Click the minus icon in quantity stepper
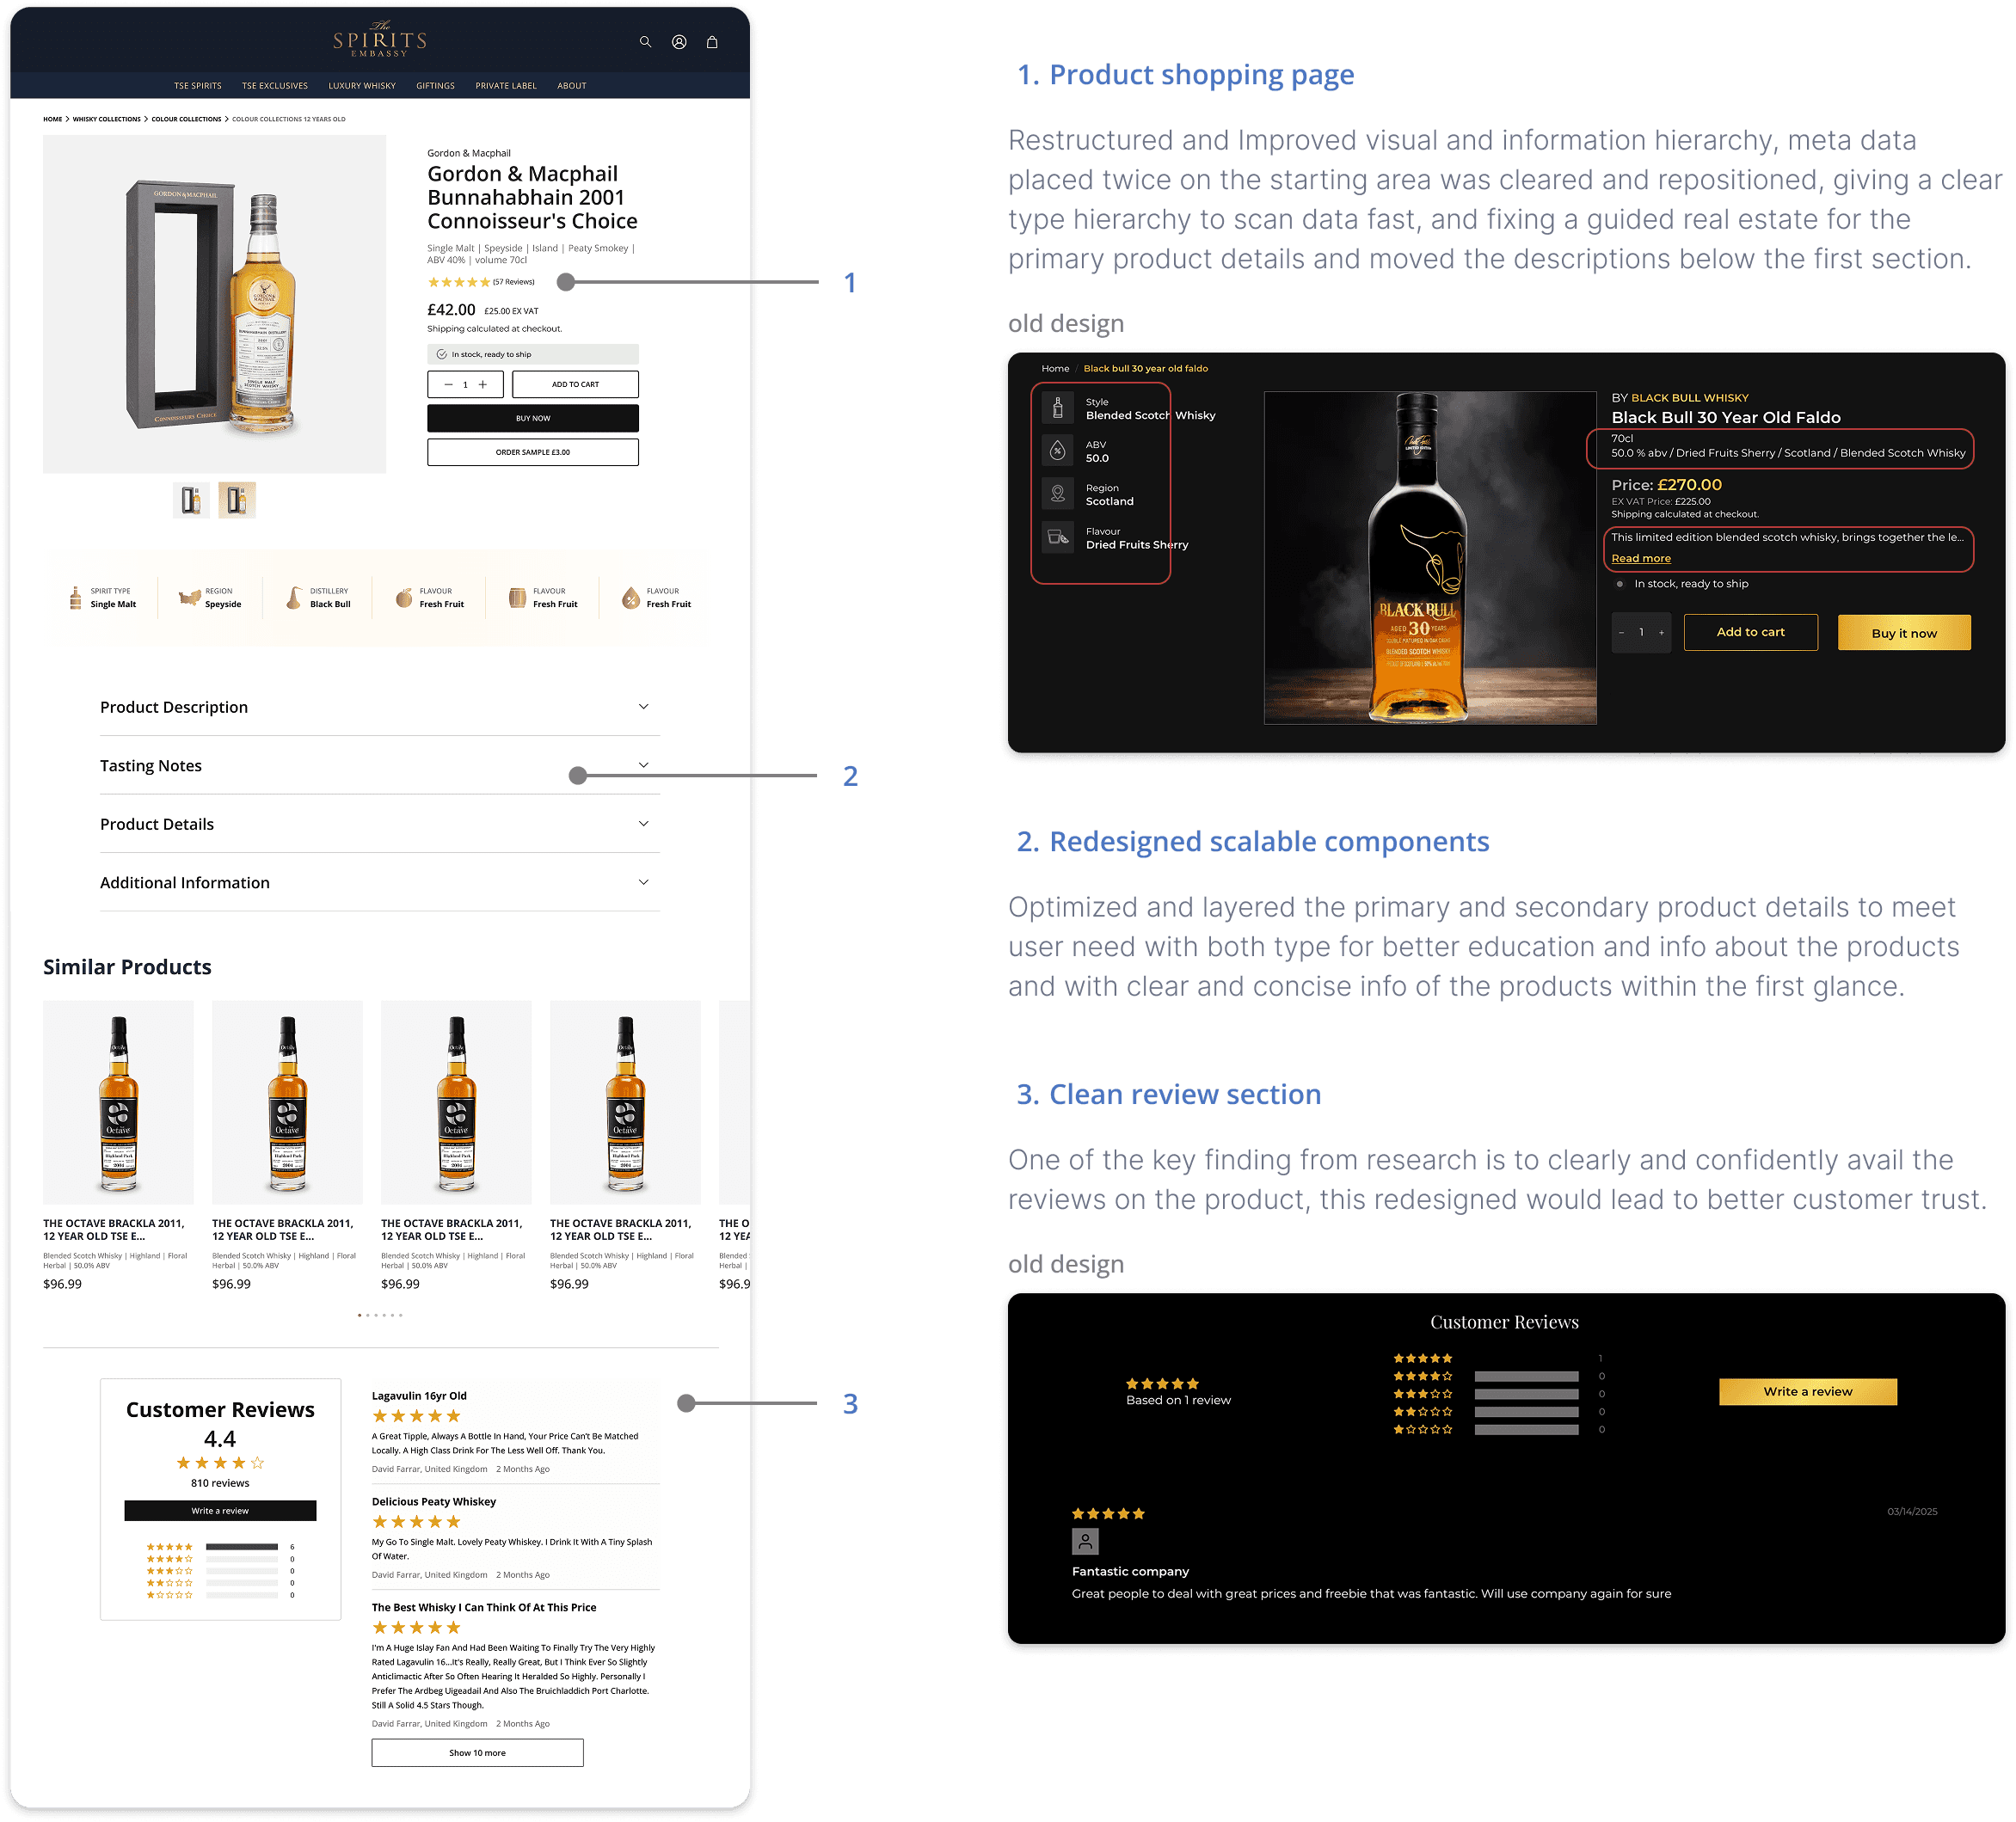Image resolution: width=2016 pixels, height=1822 pixels. pos(448,384)
